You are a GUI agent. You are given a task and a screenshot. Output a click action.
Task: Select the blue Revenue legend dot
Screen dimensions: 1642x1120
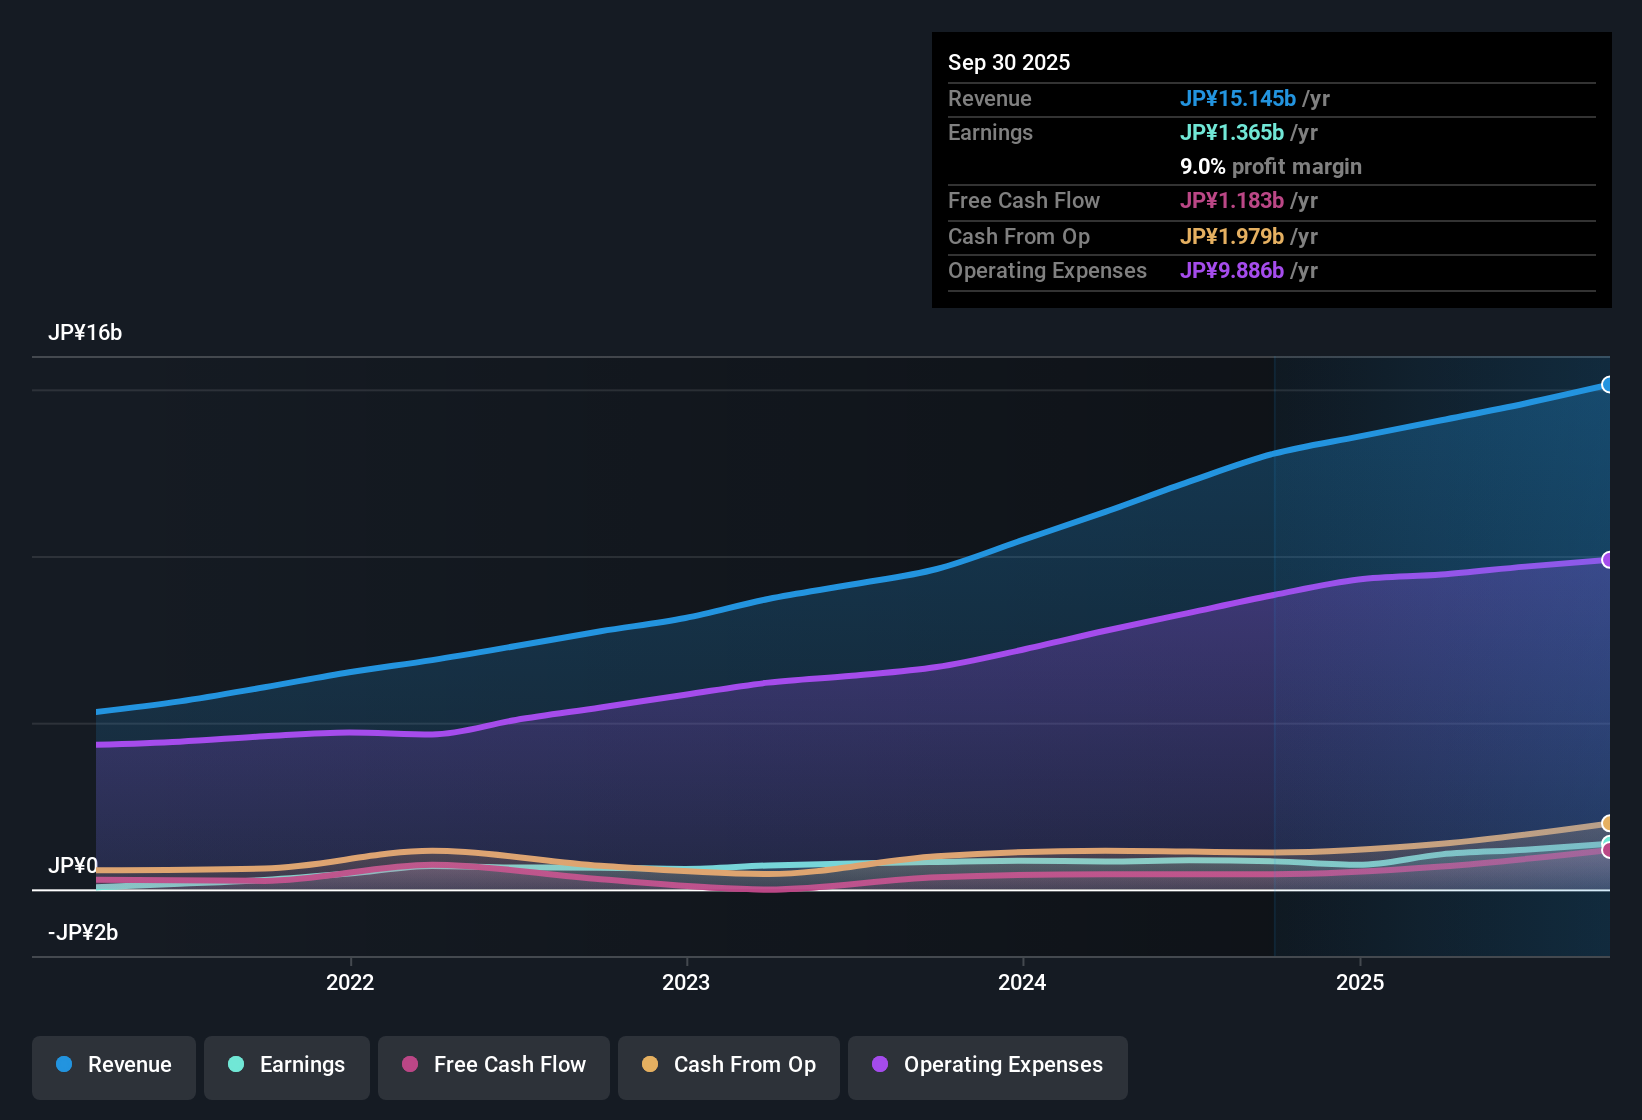(x=63, y=1065)
